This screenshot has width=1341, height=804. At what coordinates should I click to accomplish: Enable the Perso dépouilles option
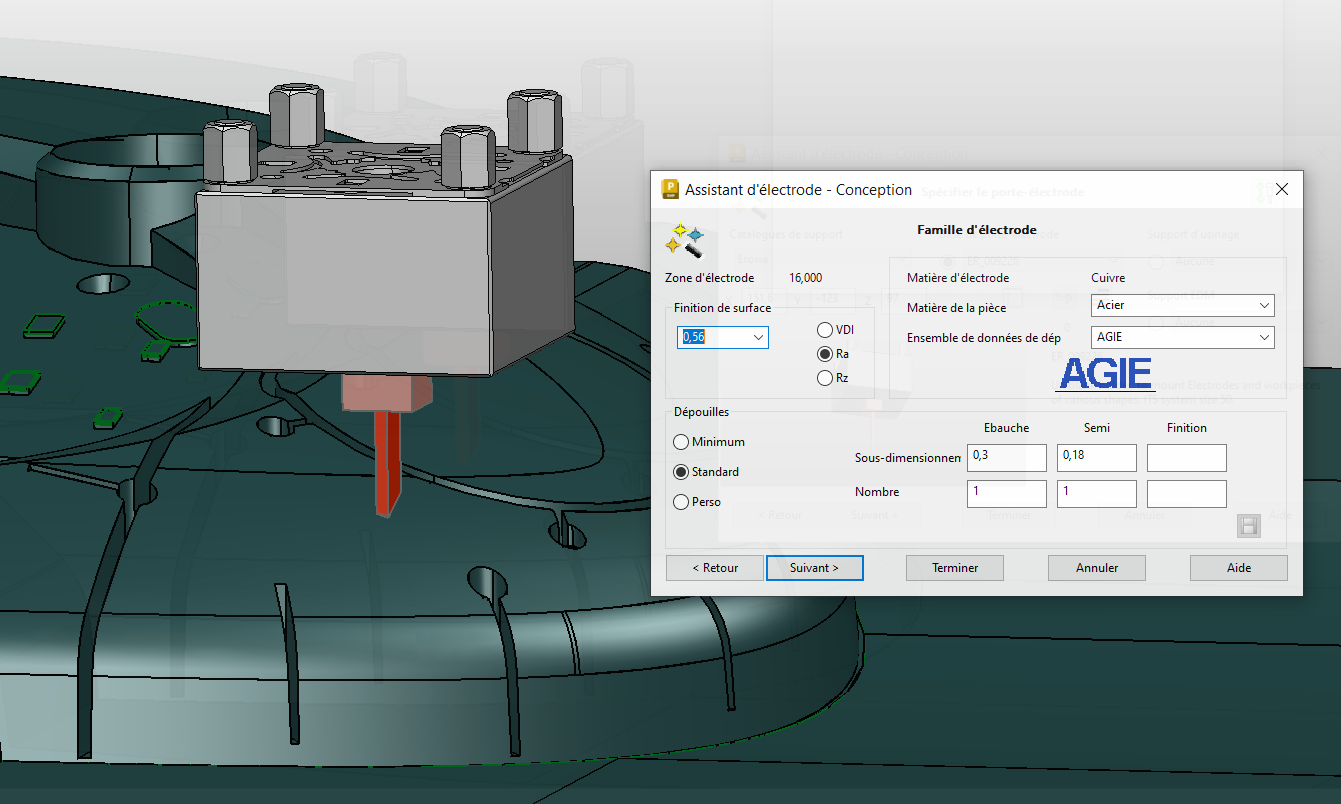[x=682, y=502]
